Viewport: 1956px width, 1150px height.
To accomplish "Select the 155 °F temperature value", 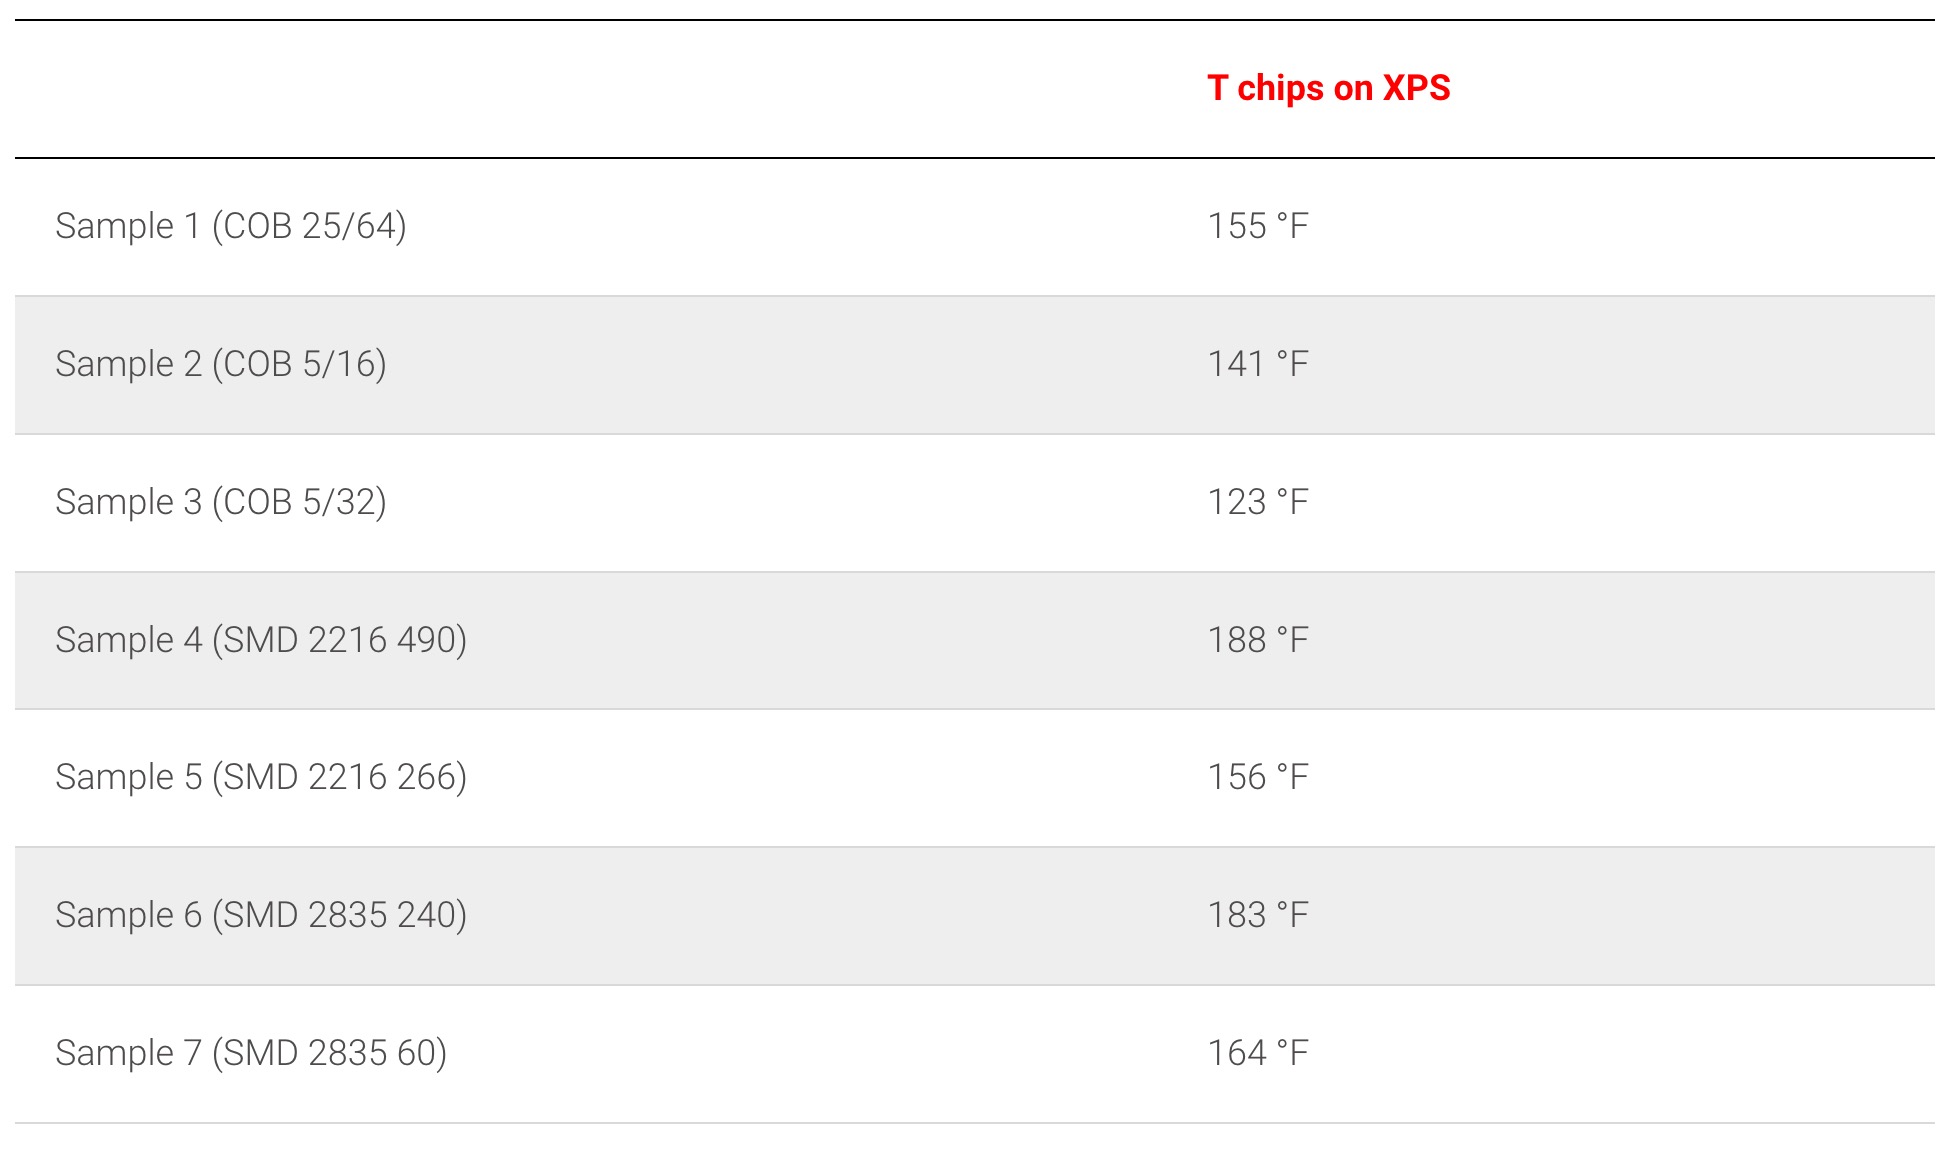I will [1257, 226].
